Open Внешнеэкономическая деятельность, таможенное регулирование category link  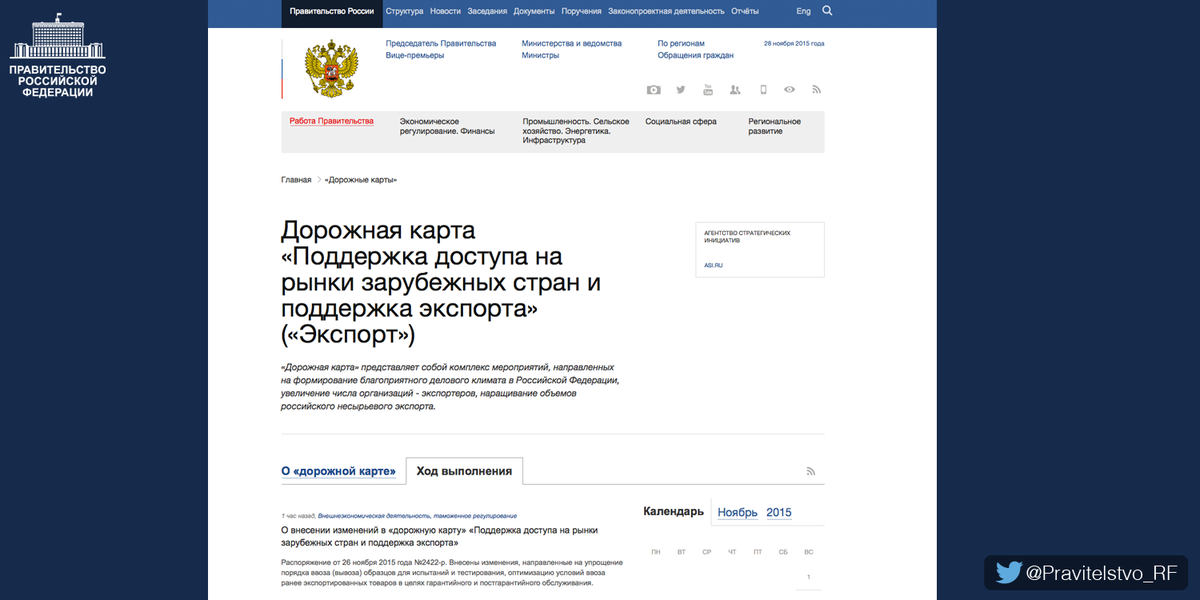tap(417, 515)
